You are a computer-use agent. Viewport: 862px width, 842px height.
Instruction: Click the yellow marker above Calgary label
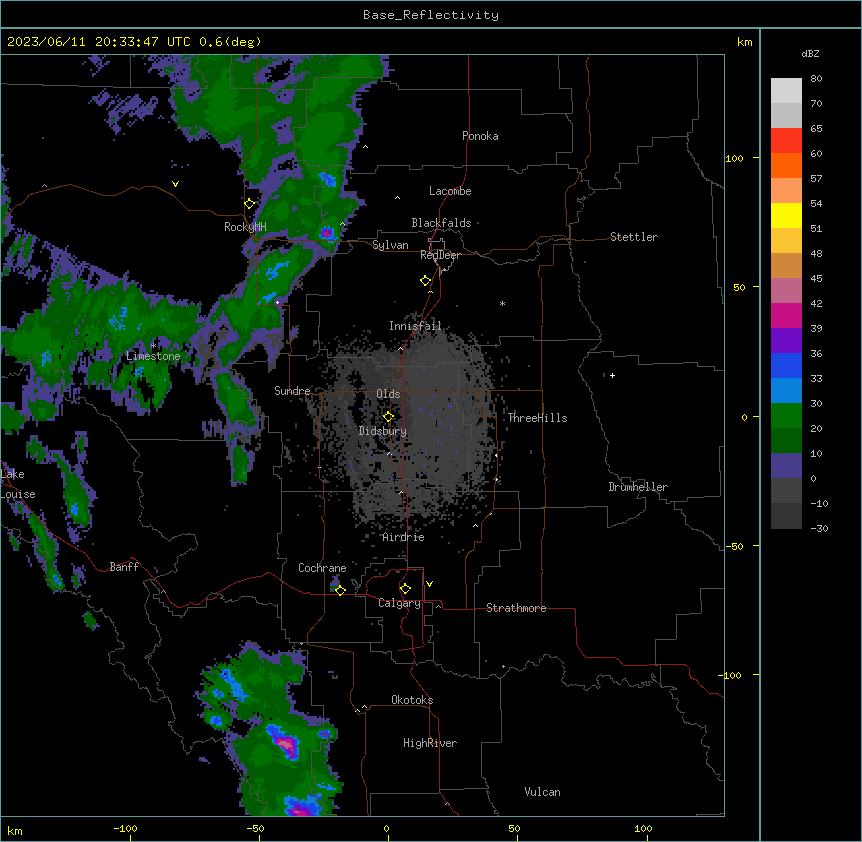[405, 589]
